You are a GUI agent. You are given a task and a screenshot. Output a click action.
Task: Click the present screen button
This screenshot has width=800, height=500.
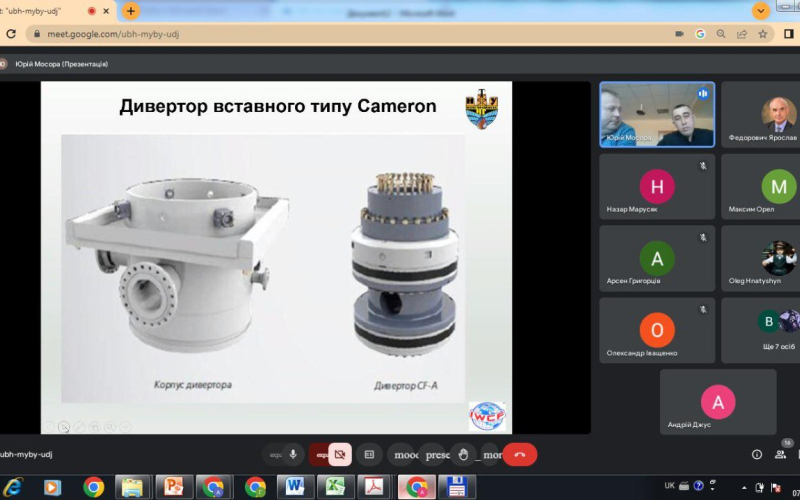pyautogui.click(x=437, y=455)
